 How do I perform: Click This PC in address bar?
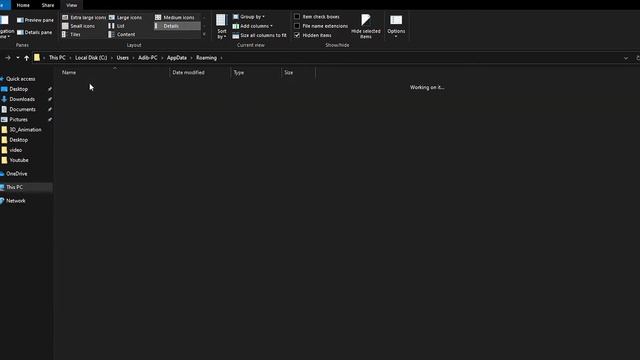(x=57, y=58)
